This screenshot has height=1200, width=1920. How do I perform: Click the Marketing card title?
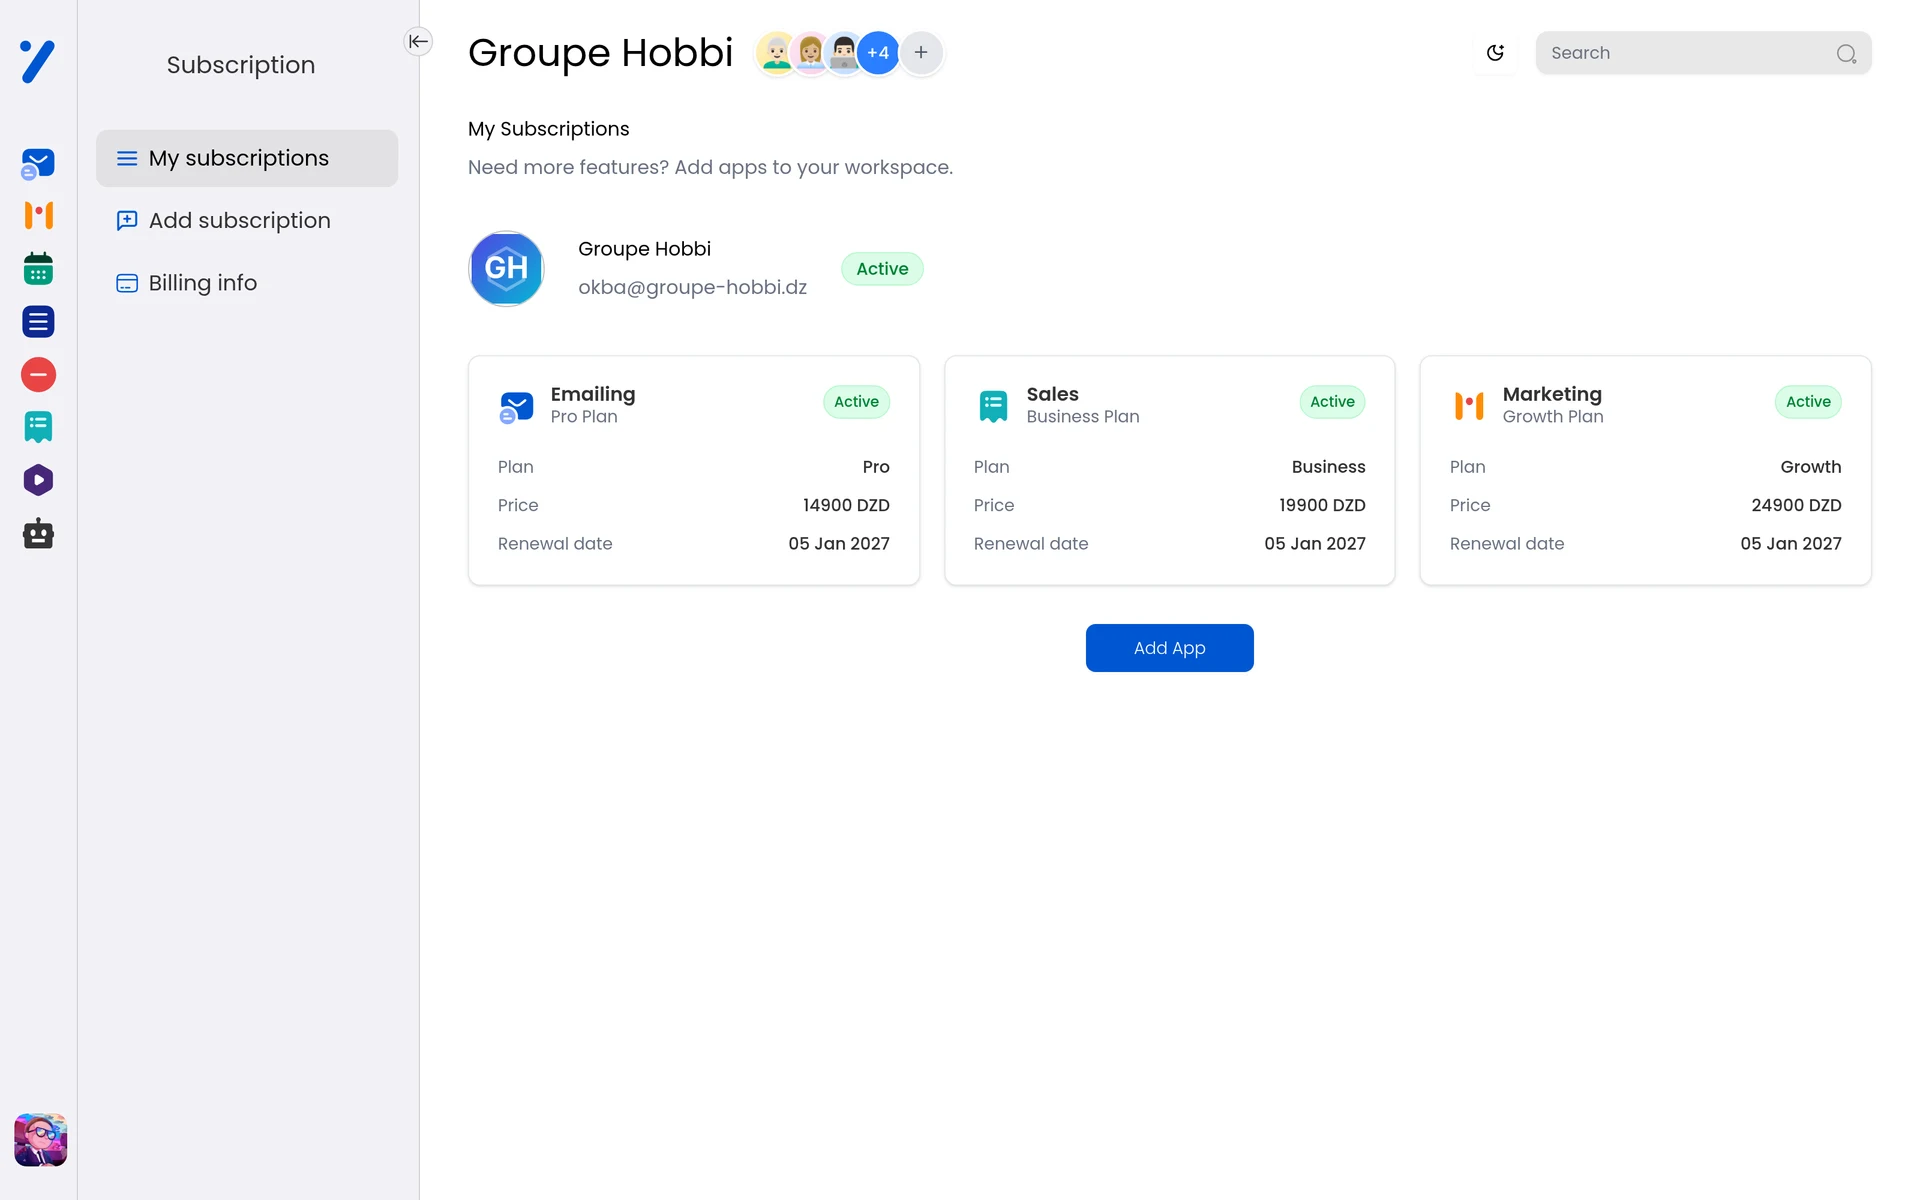tap(1552, 394)
